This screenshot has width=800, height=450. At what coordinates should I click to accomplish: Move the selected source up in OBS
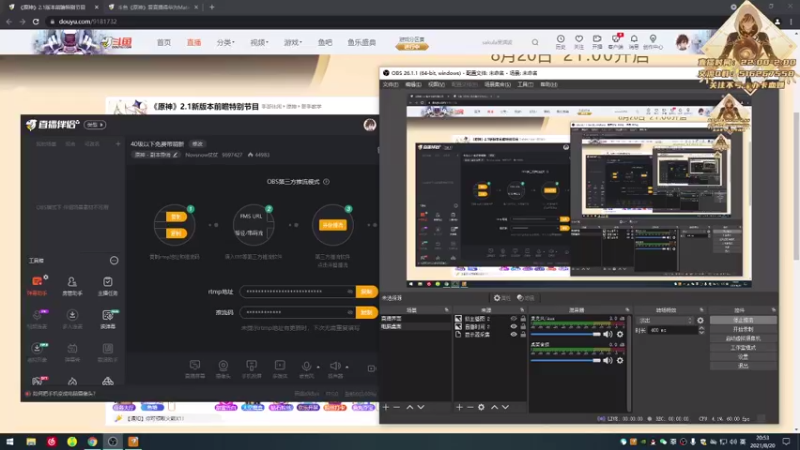point(494,407)
